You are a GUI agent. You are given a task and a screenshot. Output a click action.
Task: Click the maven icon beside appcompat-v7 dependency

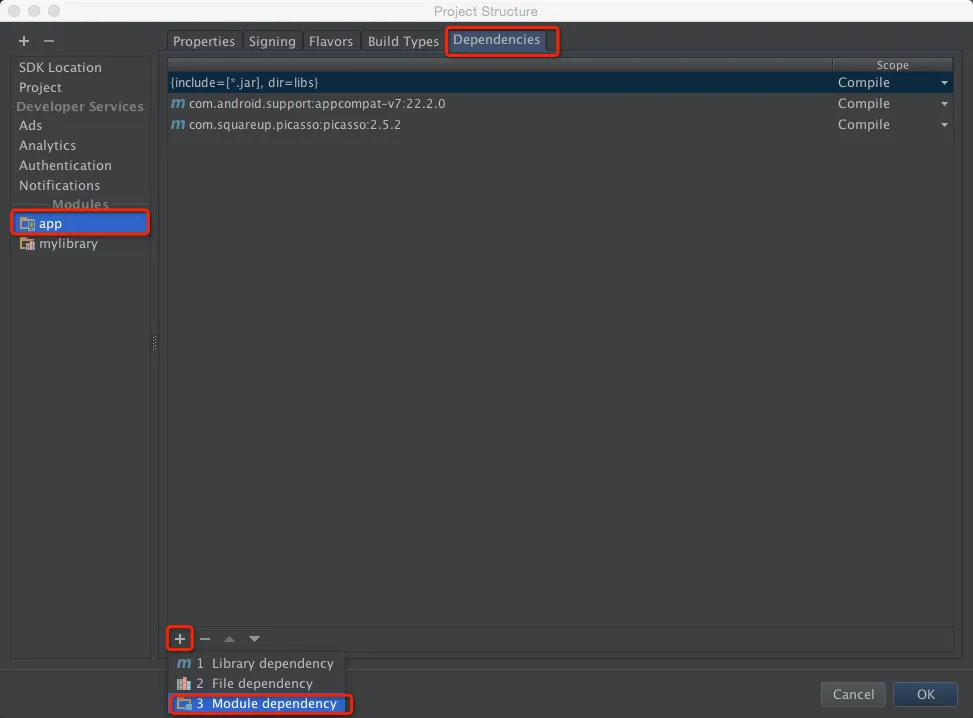point(178,103)
